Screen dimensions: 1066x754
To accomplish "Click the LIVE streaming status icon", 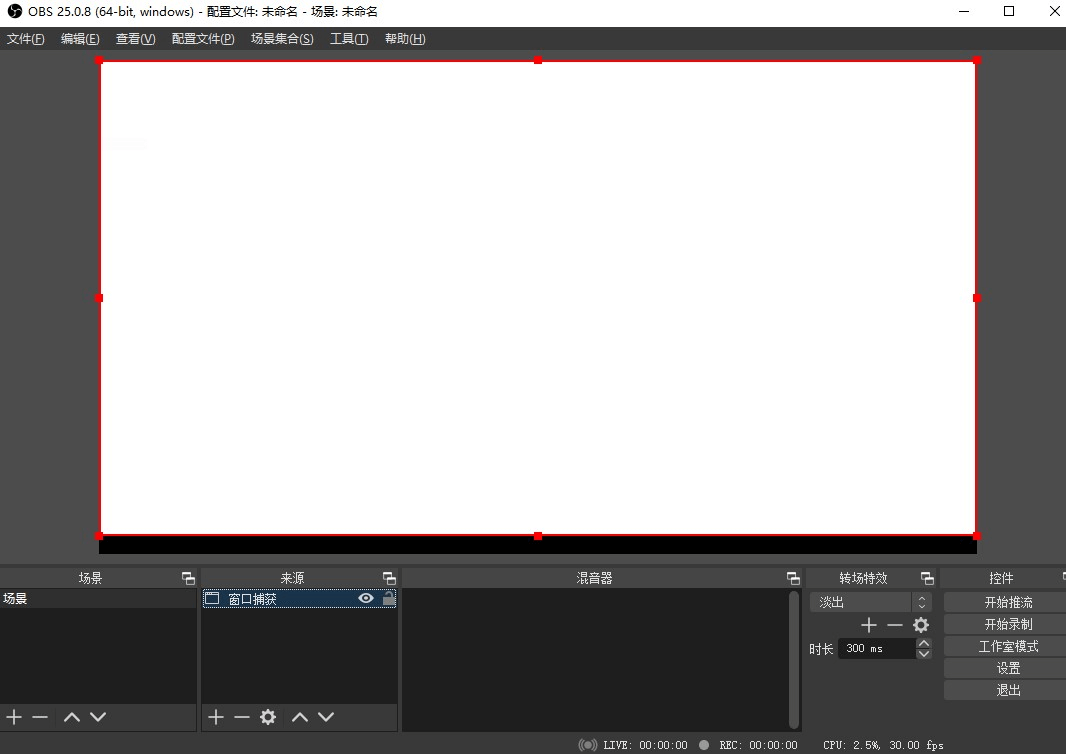I will [x=587, y=745].
